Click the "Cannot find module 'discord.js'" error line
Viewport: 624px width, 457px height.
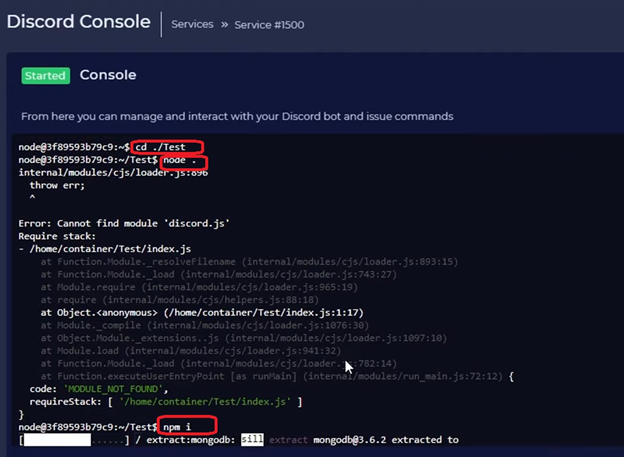pyautogui.click(x=124, y=223)
